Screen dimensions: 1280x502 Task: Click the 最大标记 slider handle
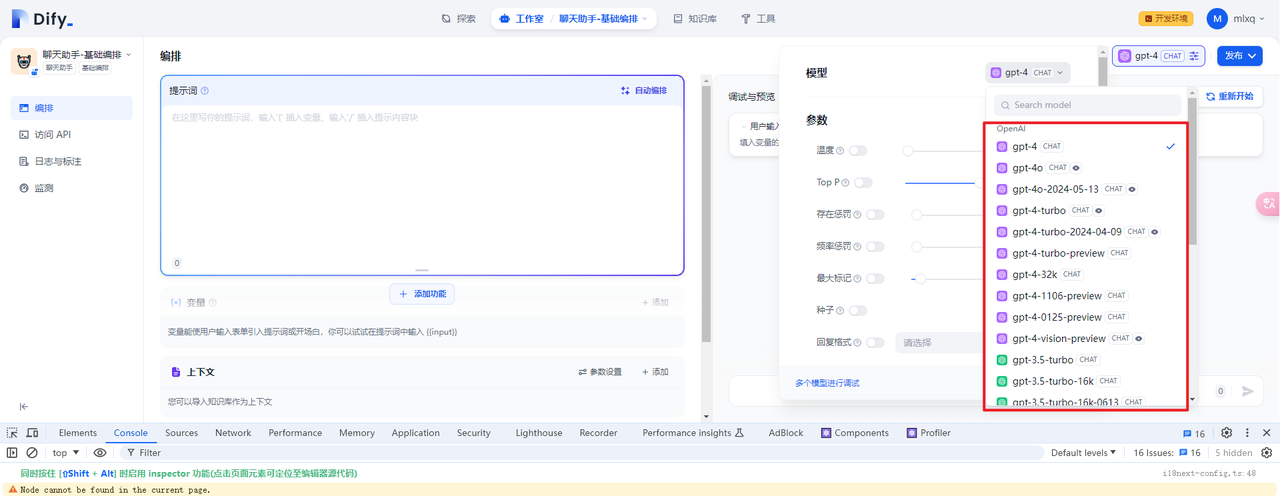921,279
